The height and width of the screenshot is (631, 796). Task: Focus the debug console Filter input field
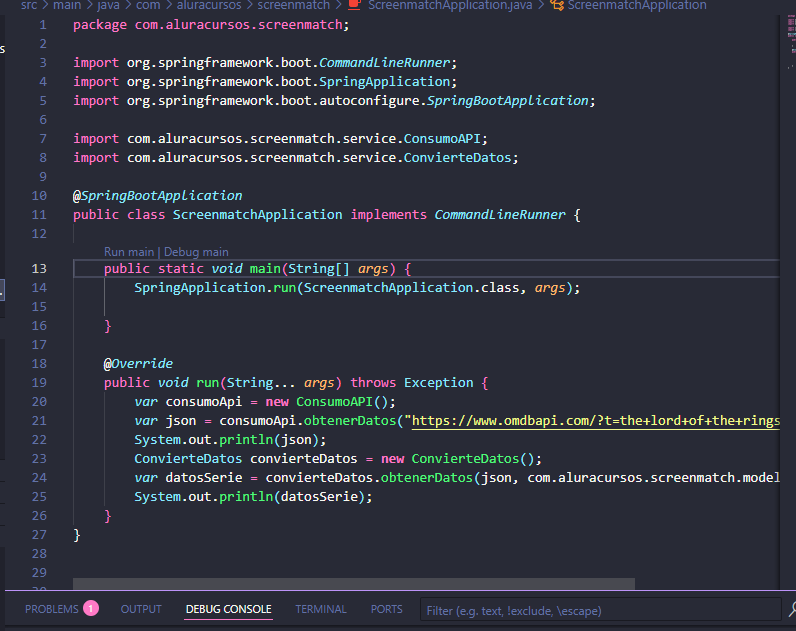click(x=600, y=610)
